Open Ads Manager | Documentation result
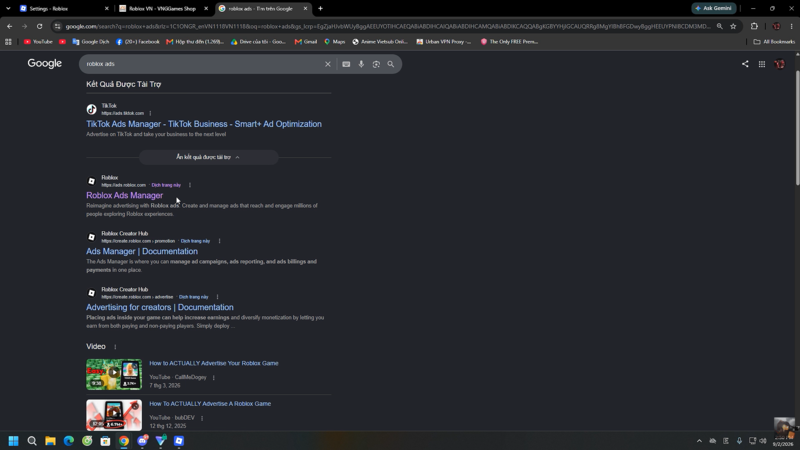The height and width of the screenshot is (450, 800). point(142,252)
